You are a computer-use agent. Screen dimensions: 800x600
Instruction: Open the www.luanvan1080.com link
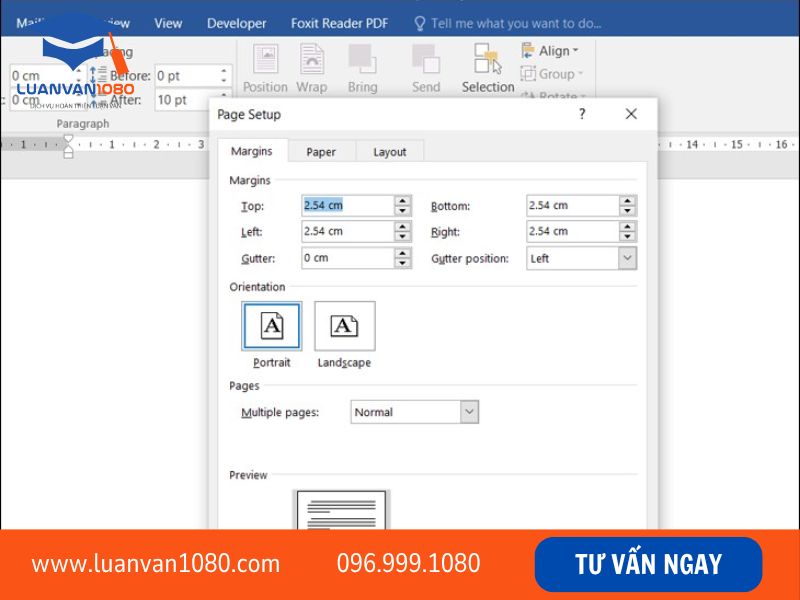coord(156,564)
